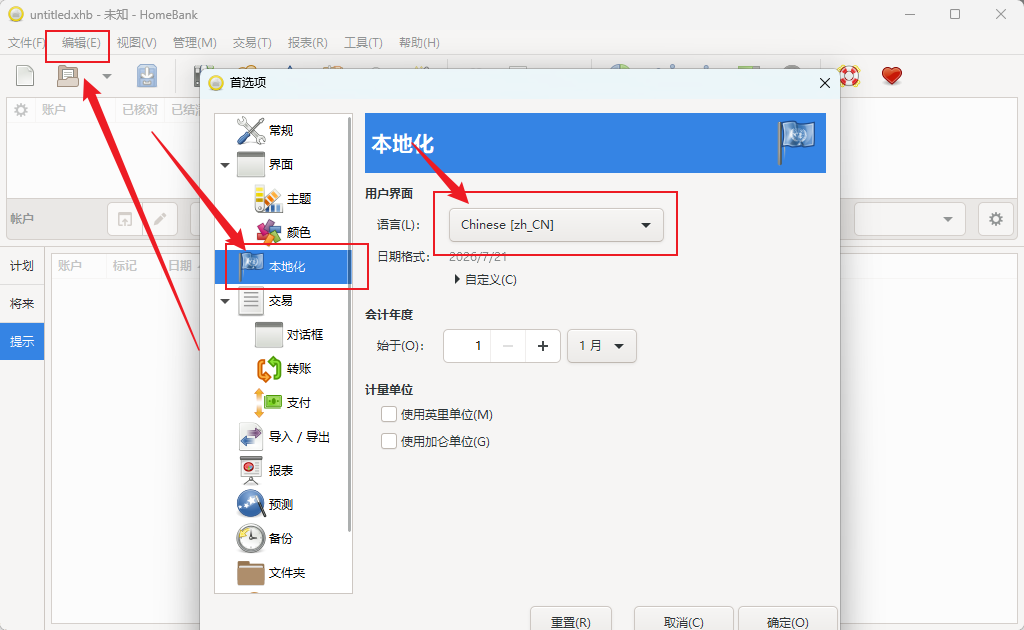The width and height of the screenshot is (1024, 630).
Task: Switch to the 计划 tab
Action: pos(22,266)
